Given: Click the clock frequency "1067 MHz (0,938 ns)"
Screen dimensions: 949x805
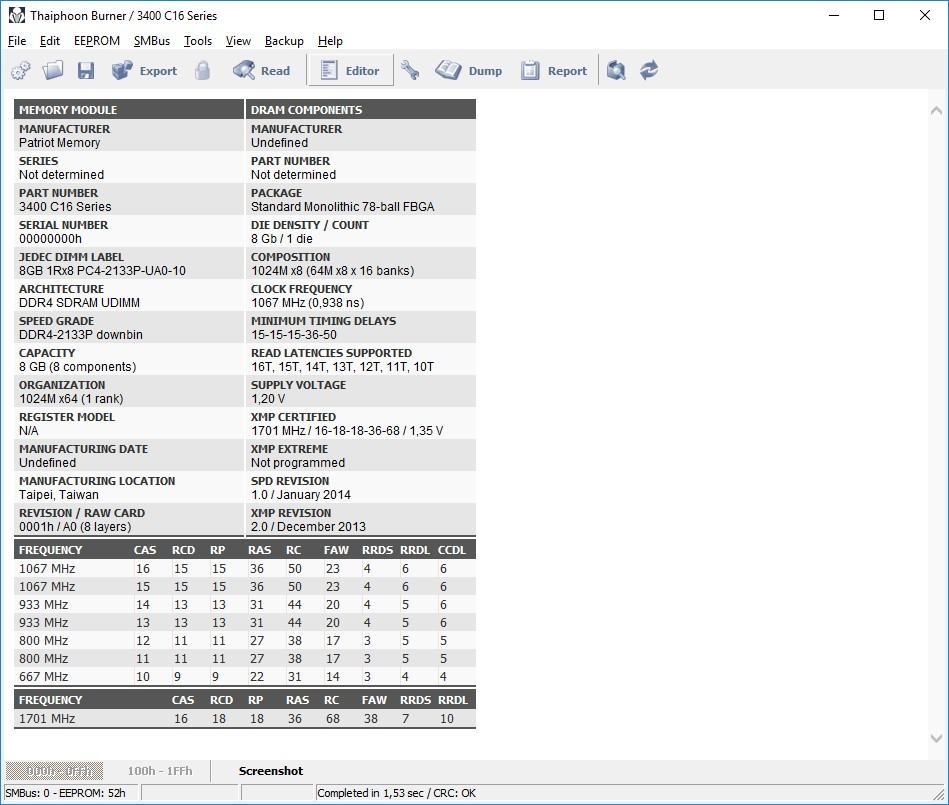Looking at the screenshot, I should coord(307,303).
